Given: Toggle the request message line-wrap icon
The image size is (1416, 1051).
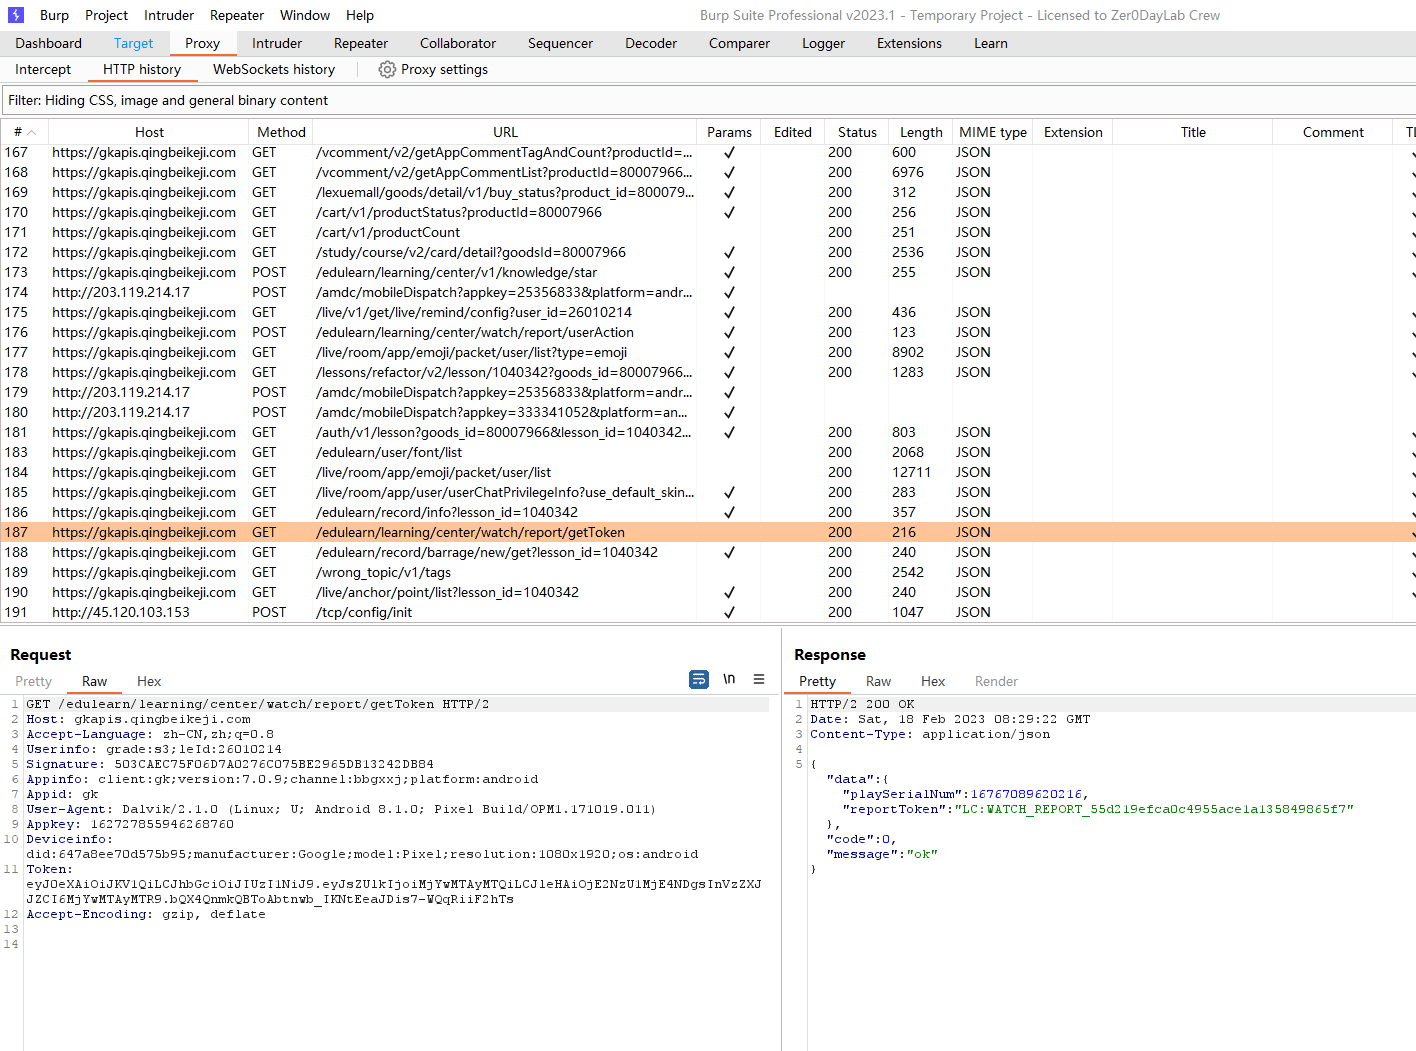Looking at the screenshot, I should pos(699,679).
